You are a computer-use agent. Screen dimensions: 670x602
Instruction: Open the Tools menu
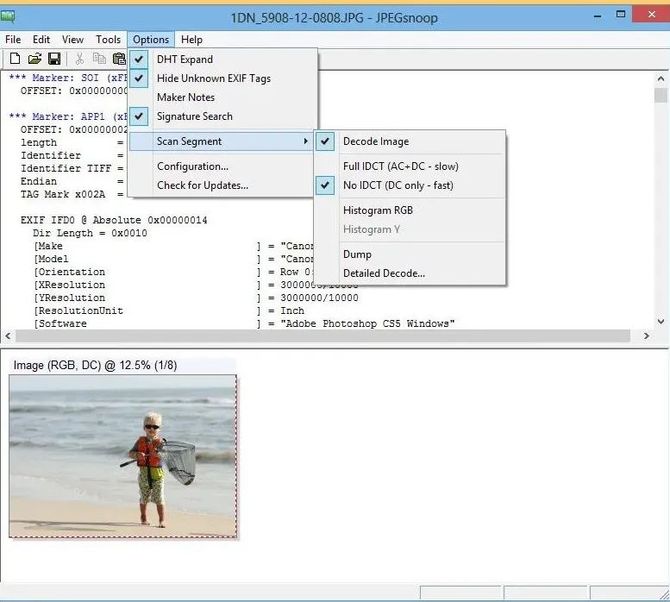coord(108,40)
